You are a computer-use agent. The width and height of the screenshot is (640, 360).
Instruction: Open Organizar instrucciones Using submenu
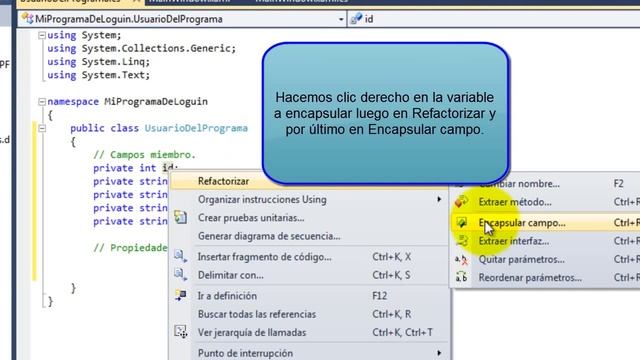tap(309, 200)
